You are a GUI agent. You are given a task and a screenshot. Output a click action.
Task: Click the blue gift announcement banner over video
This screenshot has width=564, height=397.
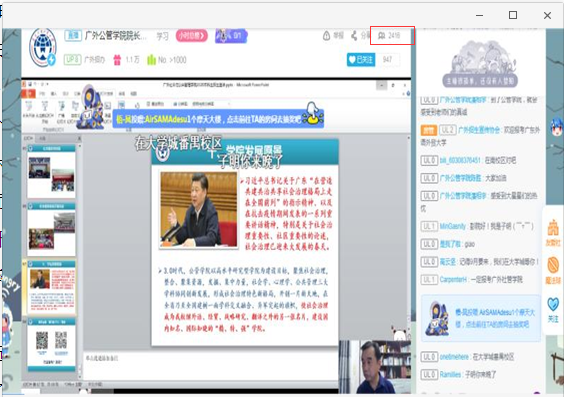coord(218,119)
